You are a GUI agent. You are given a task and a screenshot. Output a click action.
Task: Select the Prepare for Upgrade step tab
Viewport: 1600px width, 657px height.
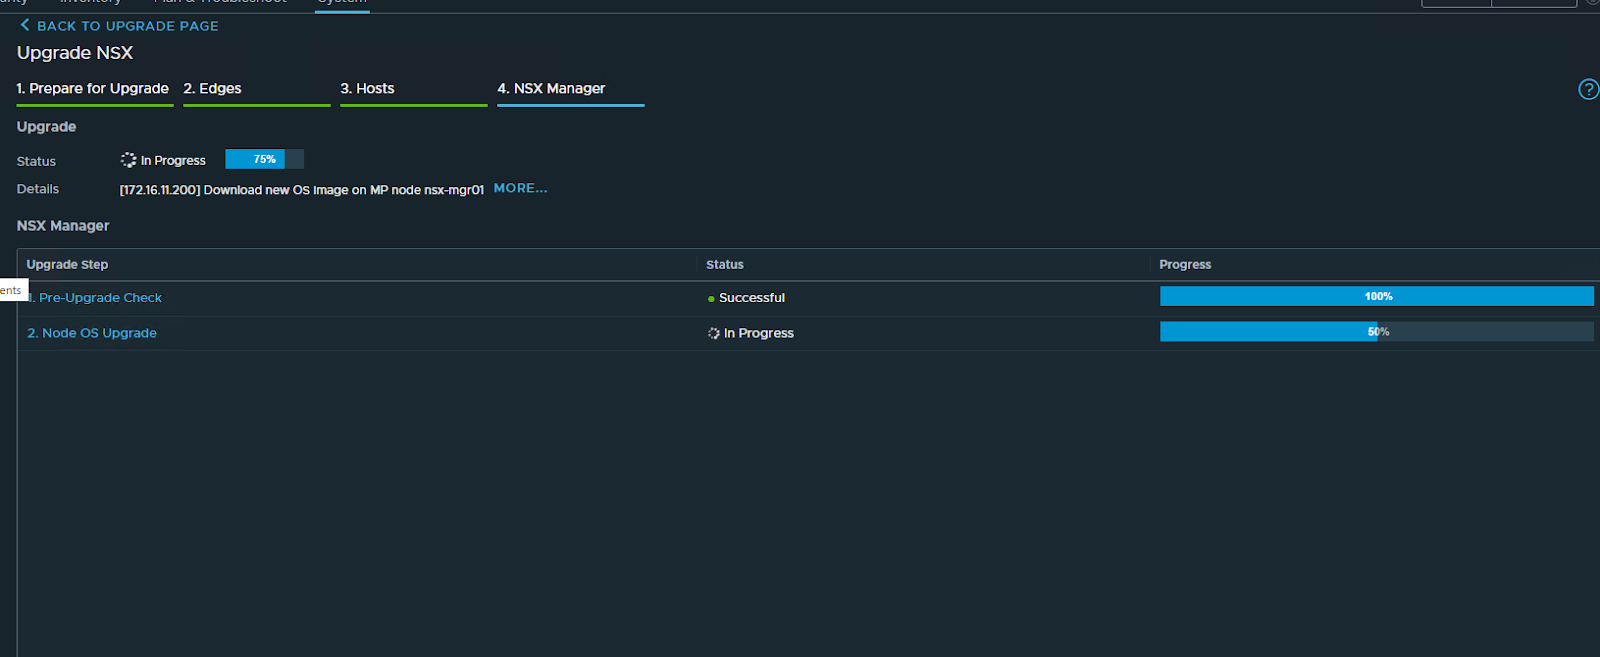pos(93,88)
